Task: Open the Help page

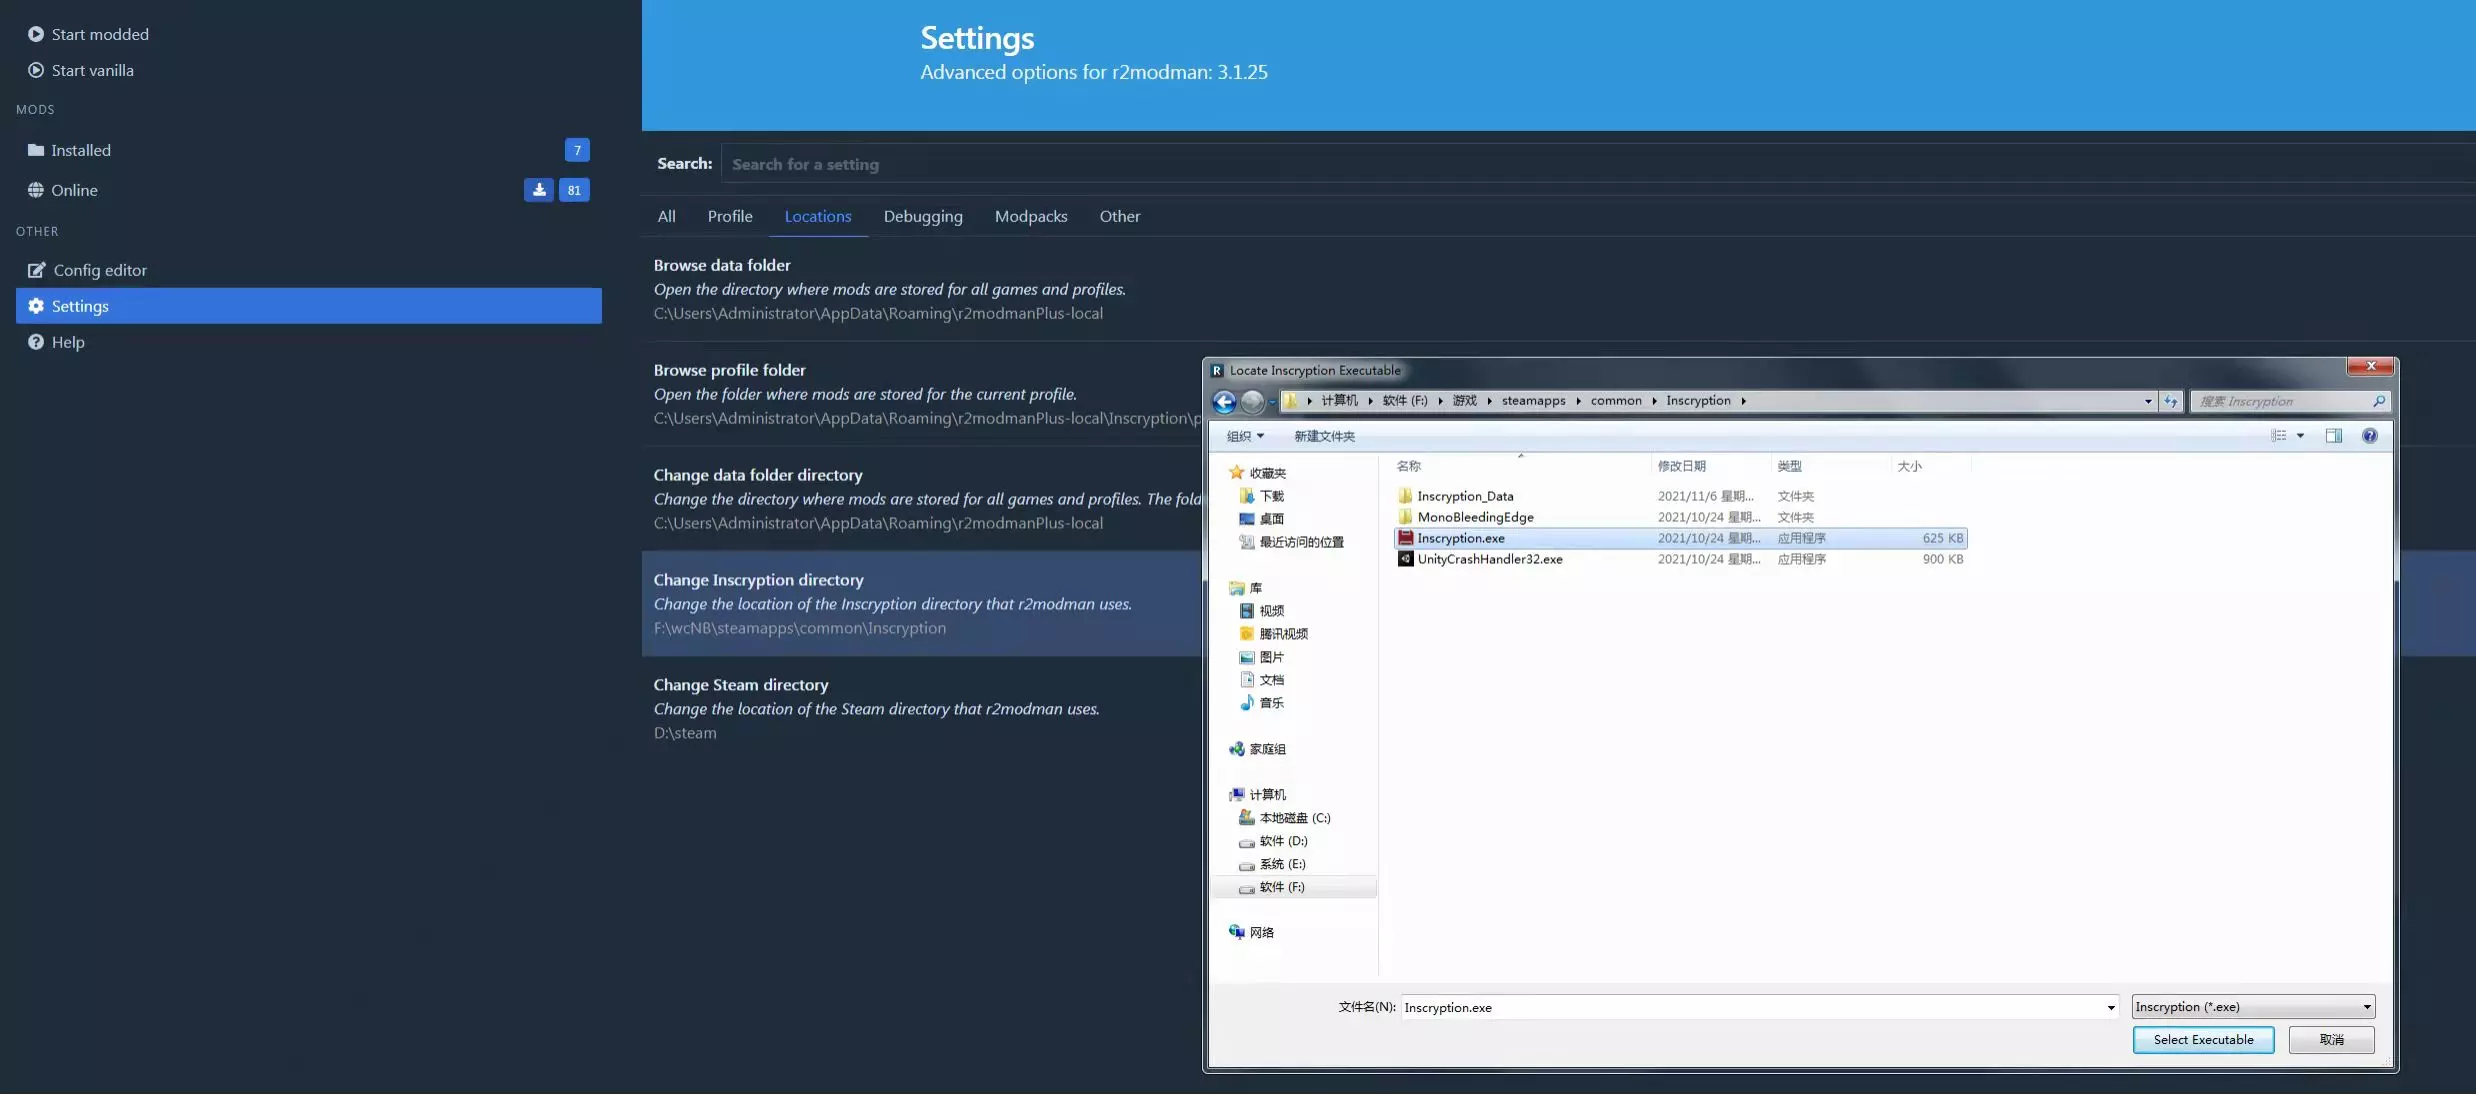Action: click(x=67, y=342)
